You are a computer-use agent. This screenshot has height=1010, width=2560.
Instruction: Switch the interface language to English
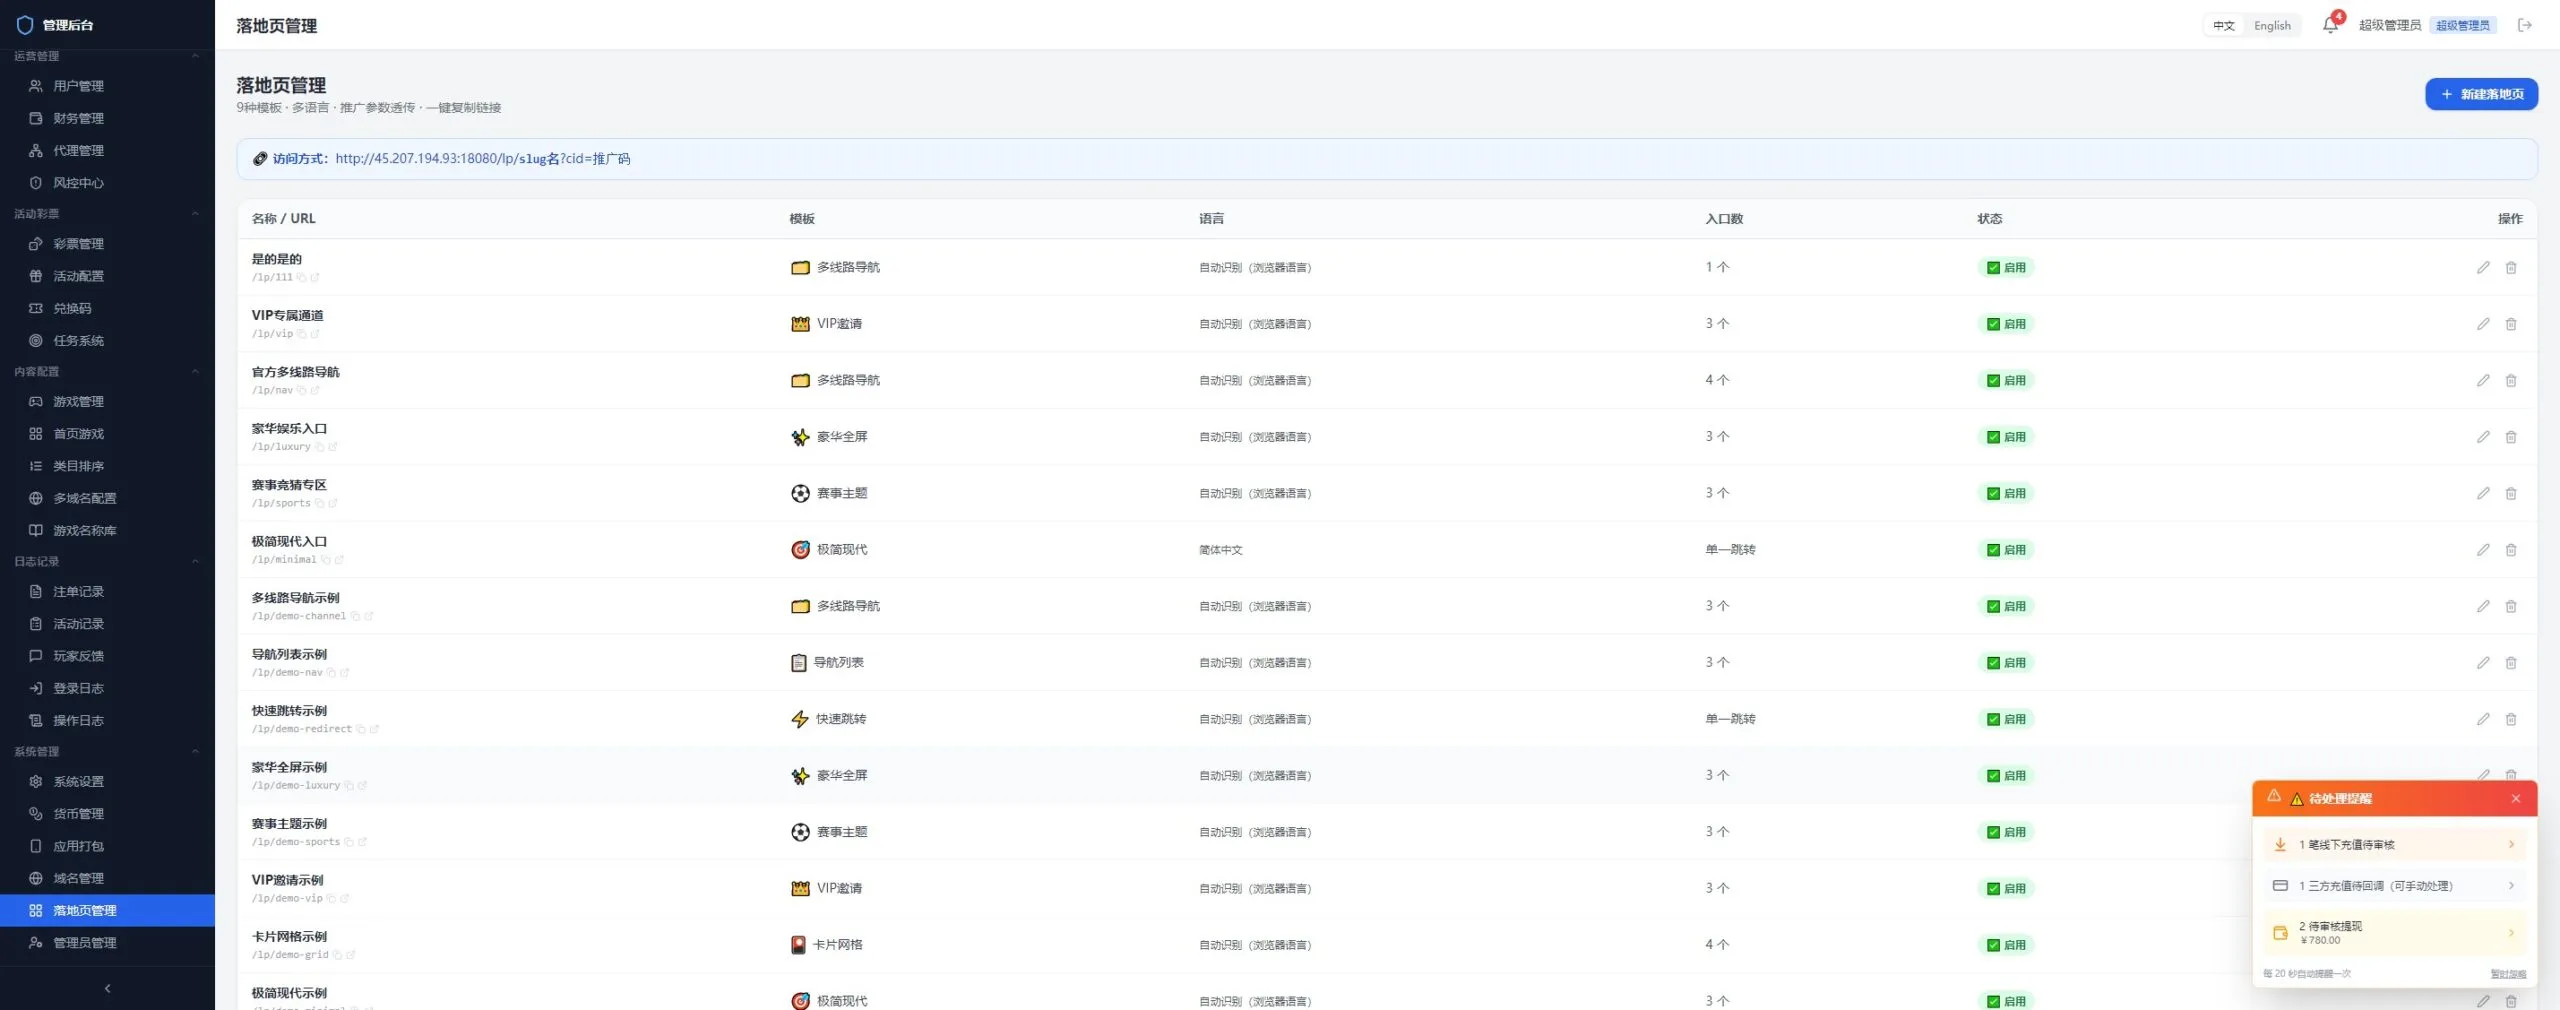click(2272, 26)
